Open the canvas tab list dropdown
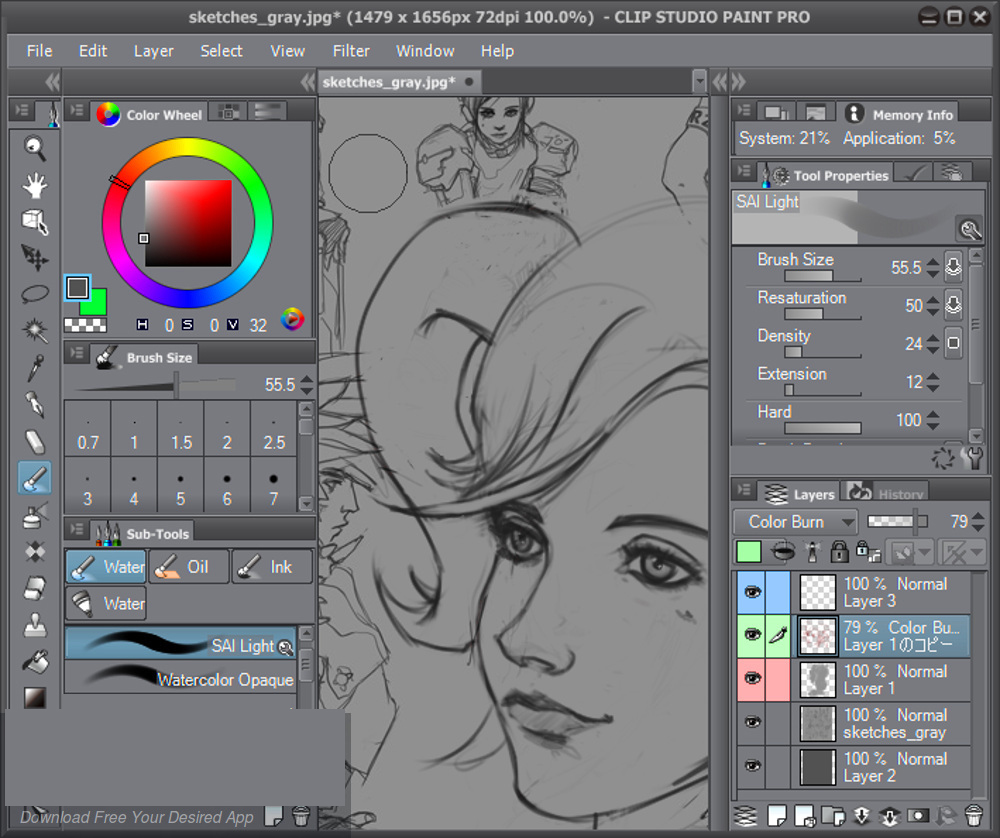This screenshot has height=838, width=1000. 700,82
